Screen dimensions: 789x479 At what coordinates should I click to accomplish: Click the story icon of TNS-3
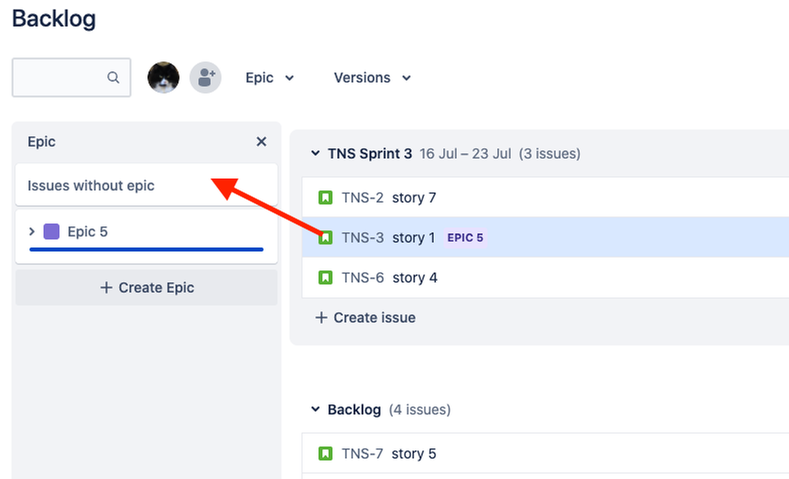(x=326, y=237)
